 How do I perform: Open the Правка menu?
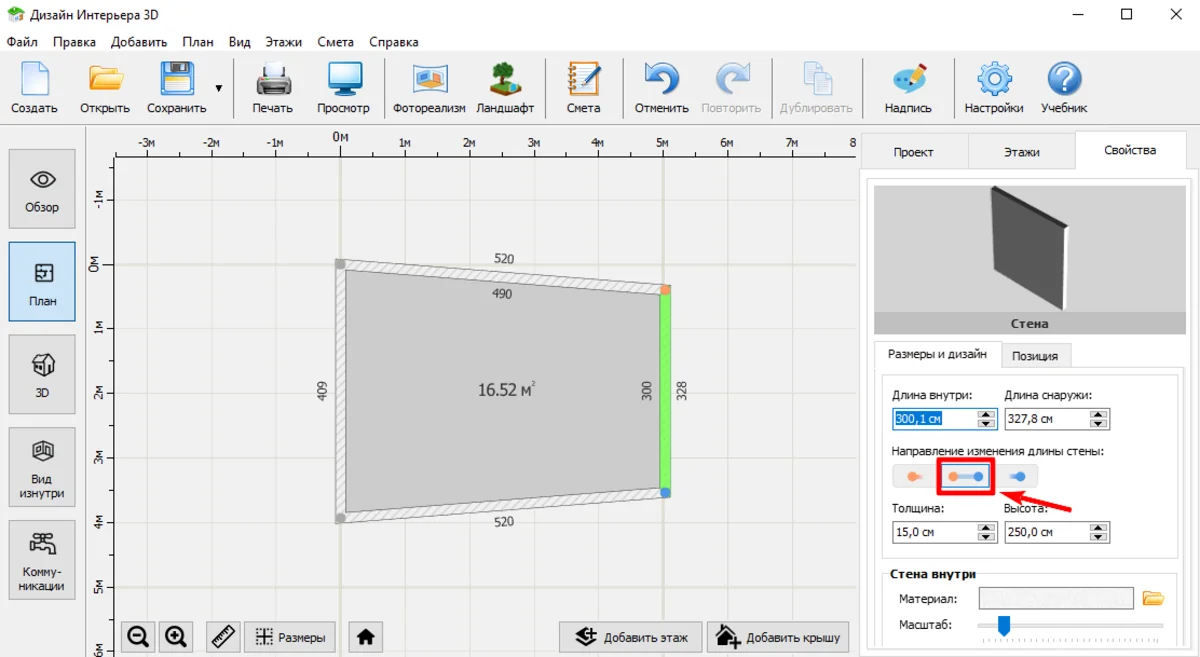74,42
